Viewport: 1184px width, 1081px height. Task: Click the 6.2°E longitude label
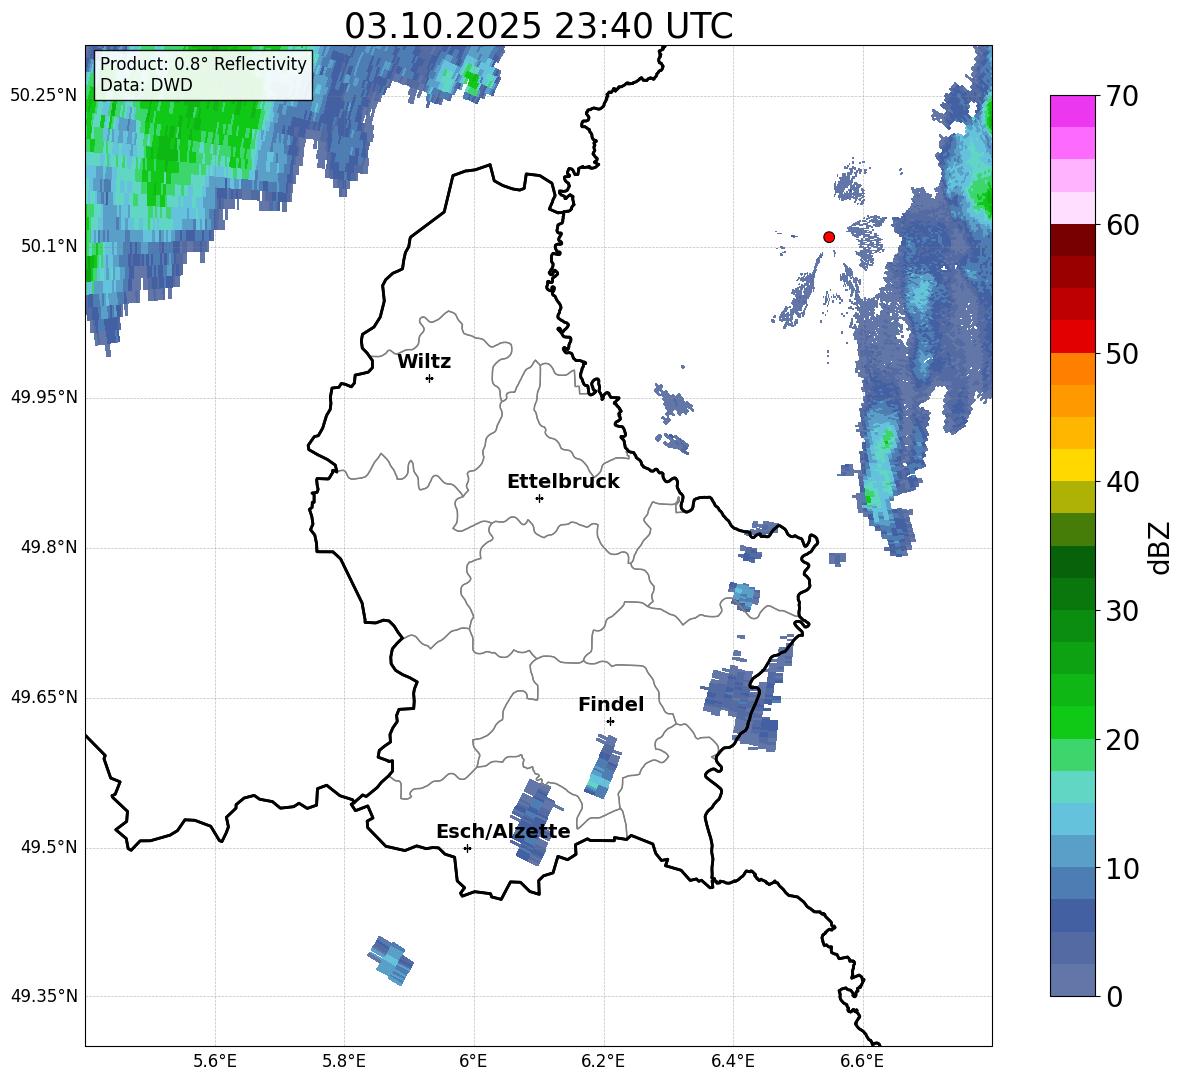603,1062
